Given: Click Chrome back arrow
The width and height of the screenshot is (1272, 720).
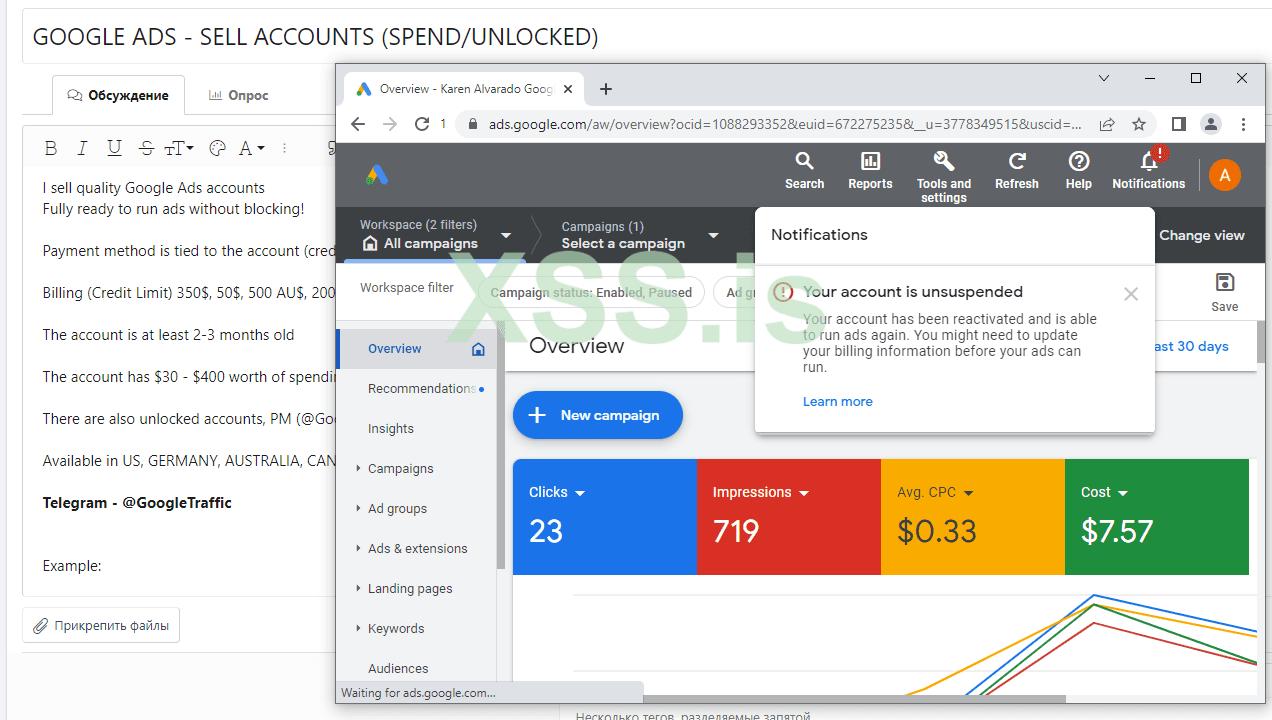Looking at the screenshot, I should pyautogui.click(x=358, y=124).
